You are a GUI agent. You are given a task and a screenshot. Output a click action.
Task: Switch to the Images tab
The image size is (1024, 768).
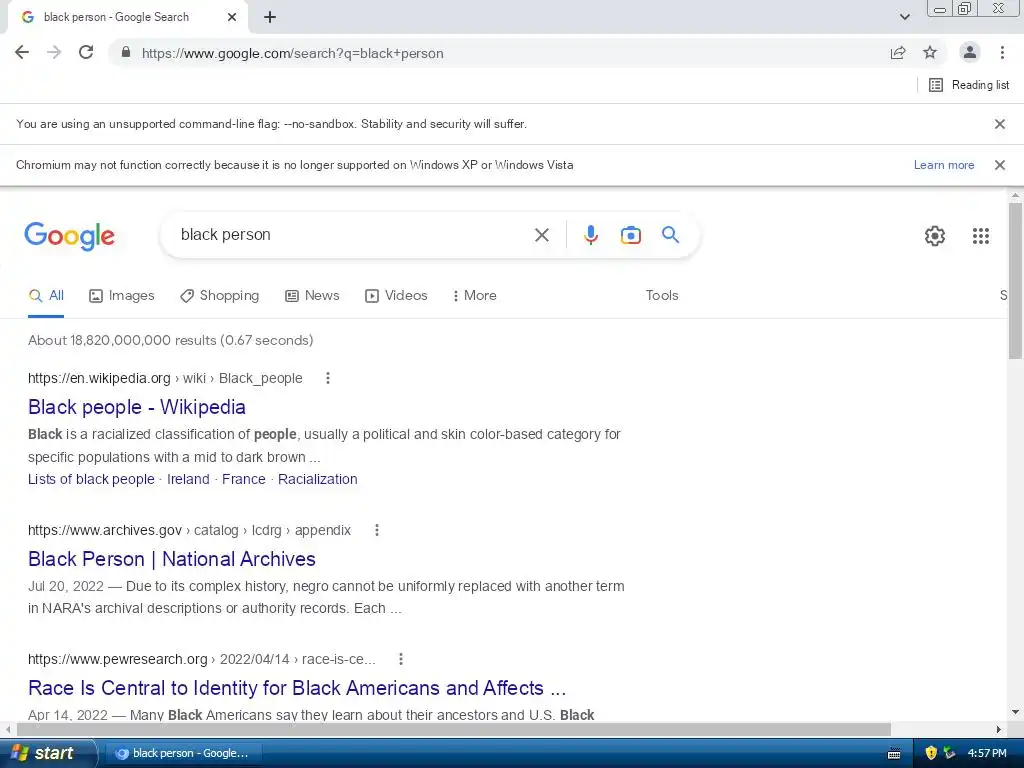click(122, 296)
